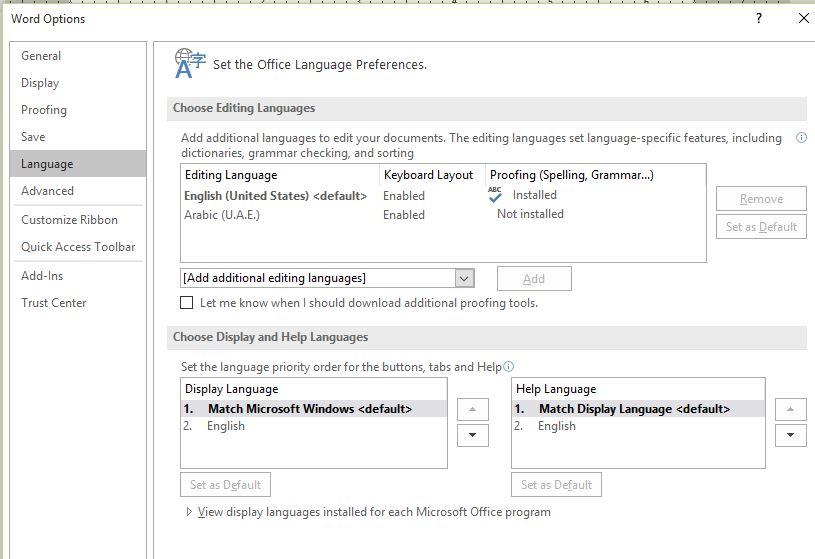Expand 'View display languages installed' section
Image resolution: width=815 pixels, height=559 pixels.
click(190, 512)
